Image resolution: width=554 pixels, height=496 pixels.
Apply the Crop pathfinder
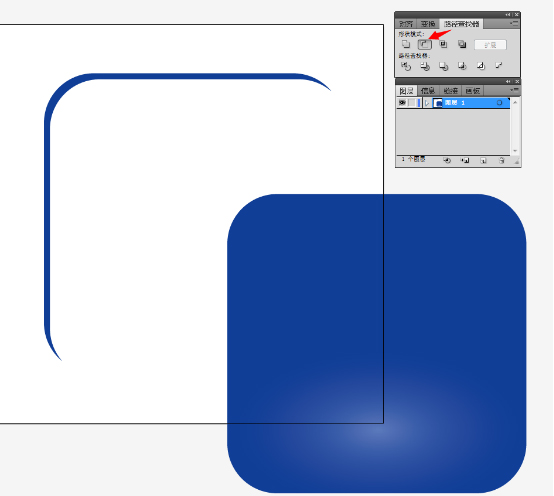(462, 66)
